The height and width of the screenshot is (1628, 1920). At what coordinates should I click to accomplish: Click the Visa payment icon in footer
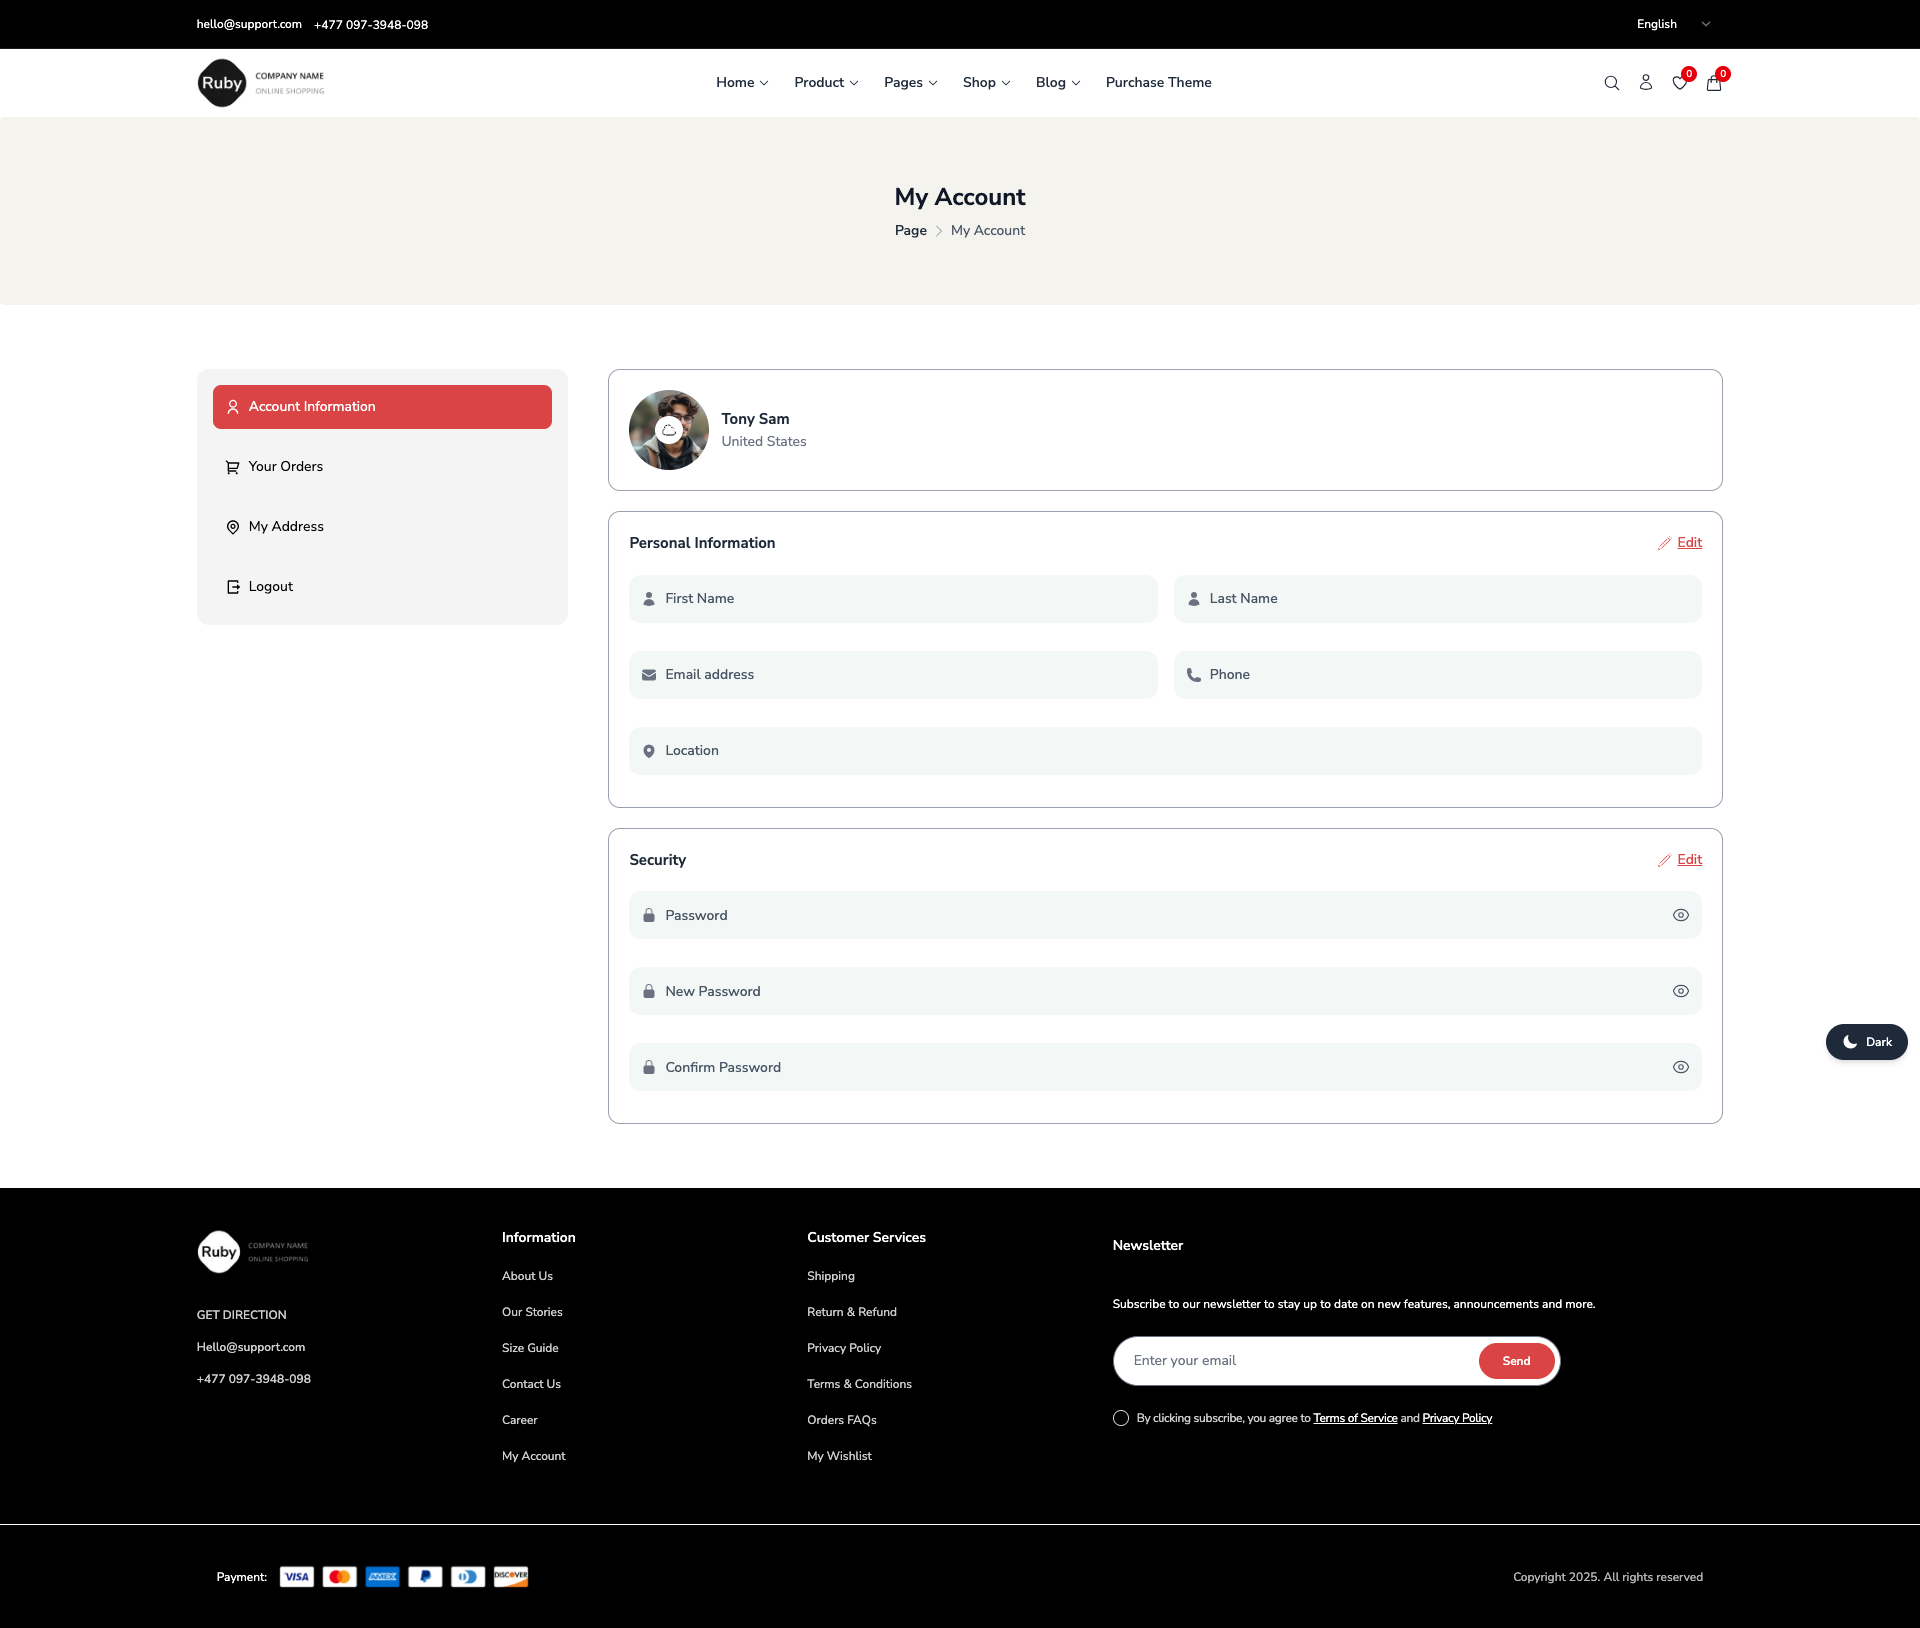tap(296, 1577)
